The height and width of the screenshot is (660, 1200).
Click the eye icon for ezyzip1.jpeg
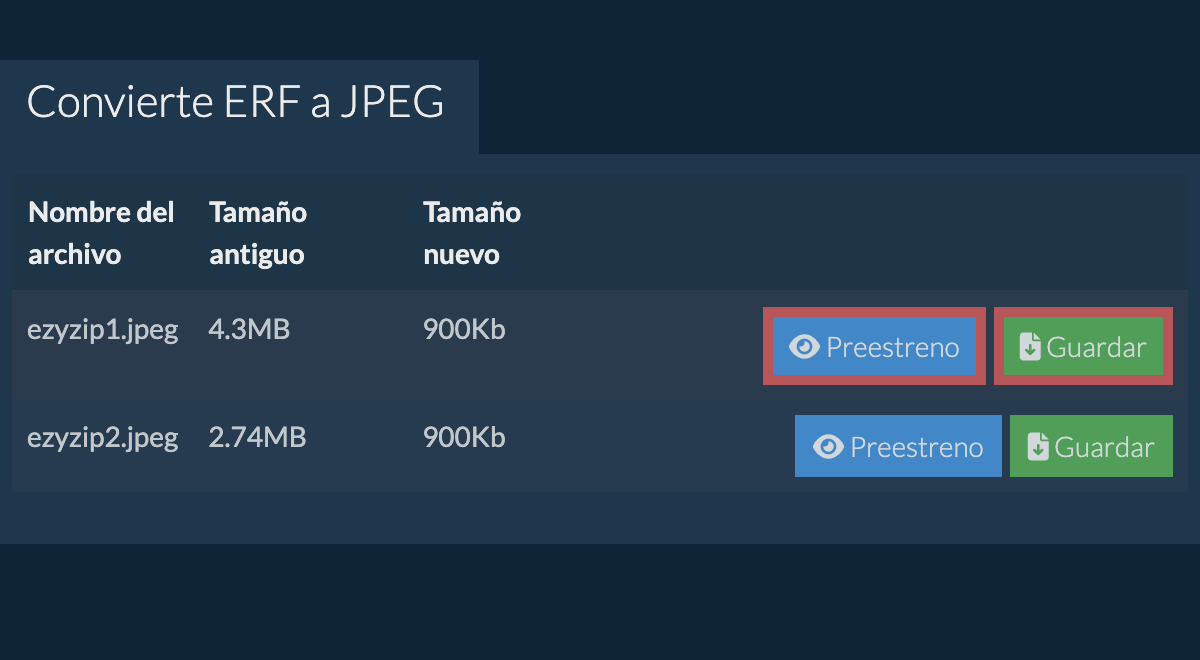pyautogui.click(x=804, y=347)
